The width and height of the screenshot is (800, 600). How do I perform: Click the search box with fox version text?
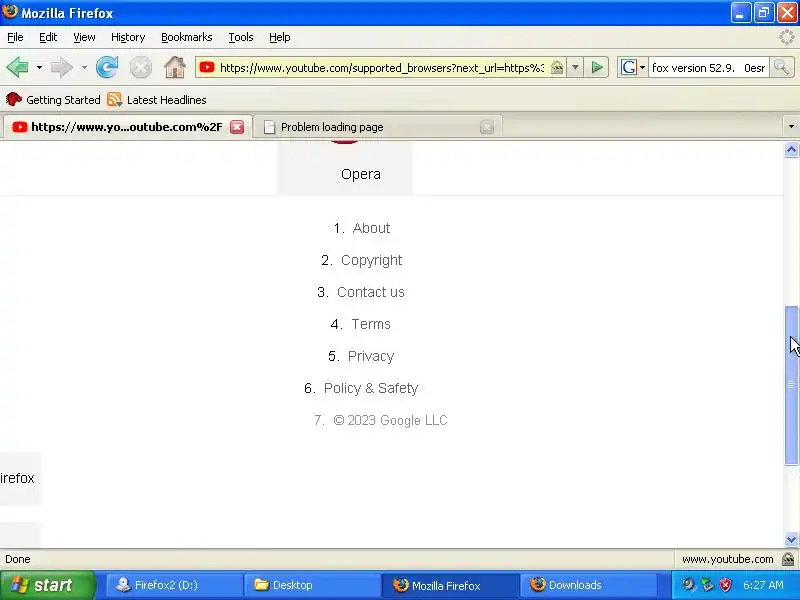[x=708, y=68]
